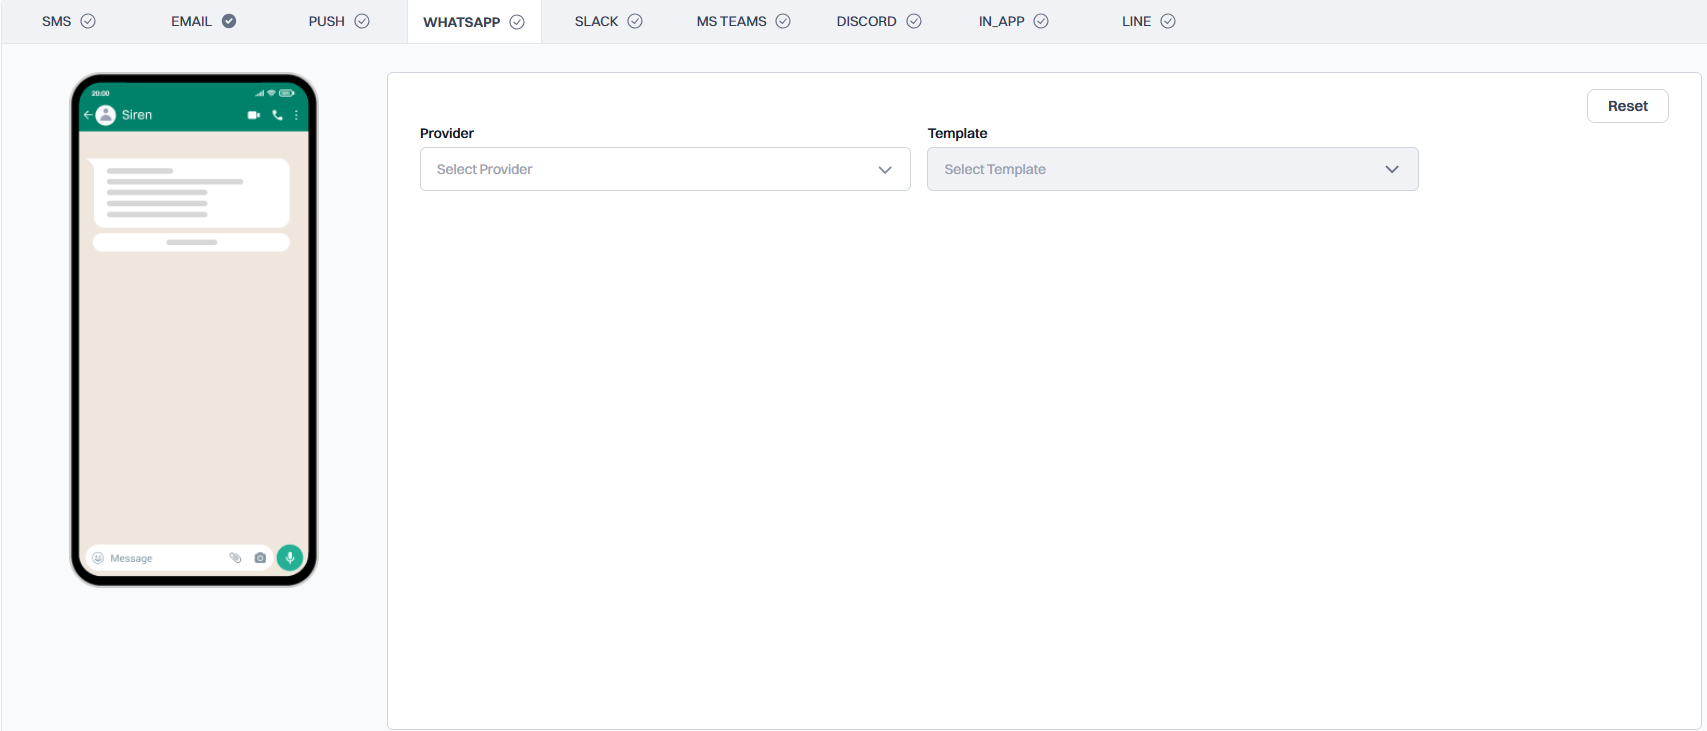
Task: Switch to the EMAIL tab
Action: point(203,21)
